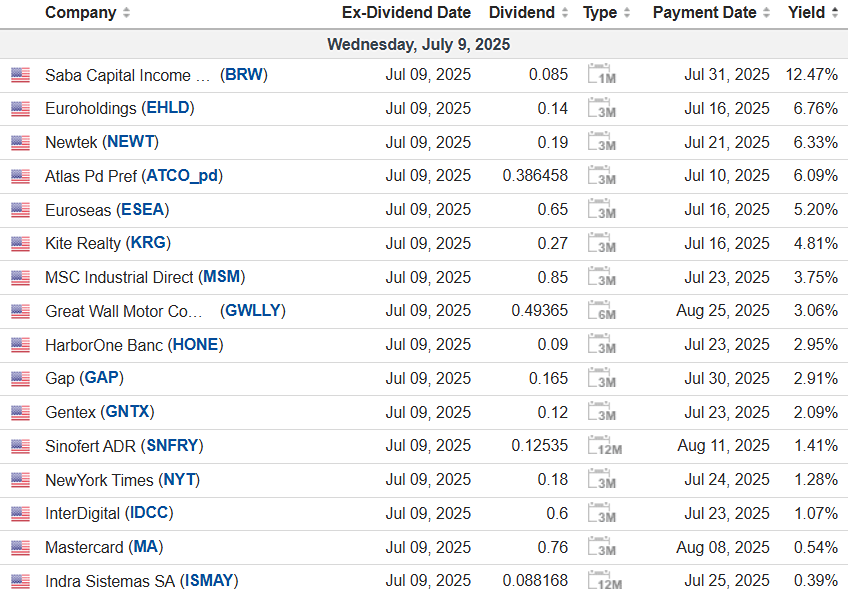The image size is (848, 598).
Task: Sort table by Payment Date column arrows
Action: point(766,12)
